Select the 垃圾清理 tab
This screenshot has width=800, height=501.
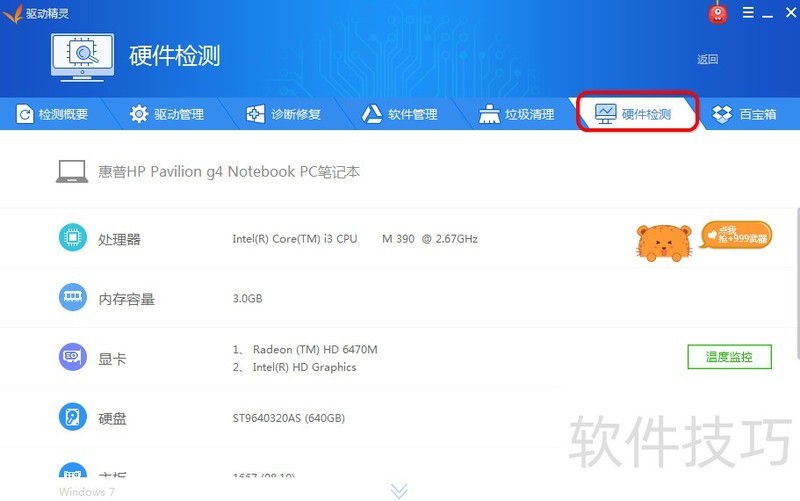(x=516, y=114)
